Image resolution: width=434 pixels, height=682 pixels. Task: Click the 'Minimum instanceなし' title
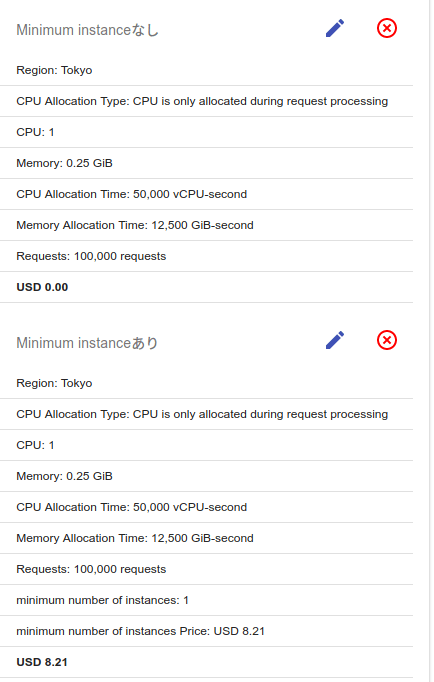pos(87,30)
